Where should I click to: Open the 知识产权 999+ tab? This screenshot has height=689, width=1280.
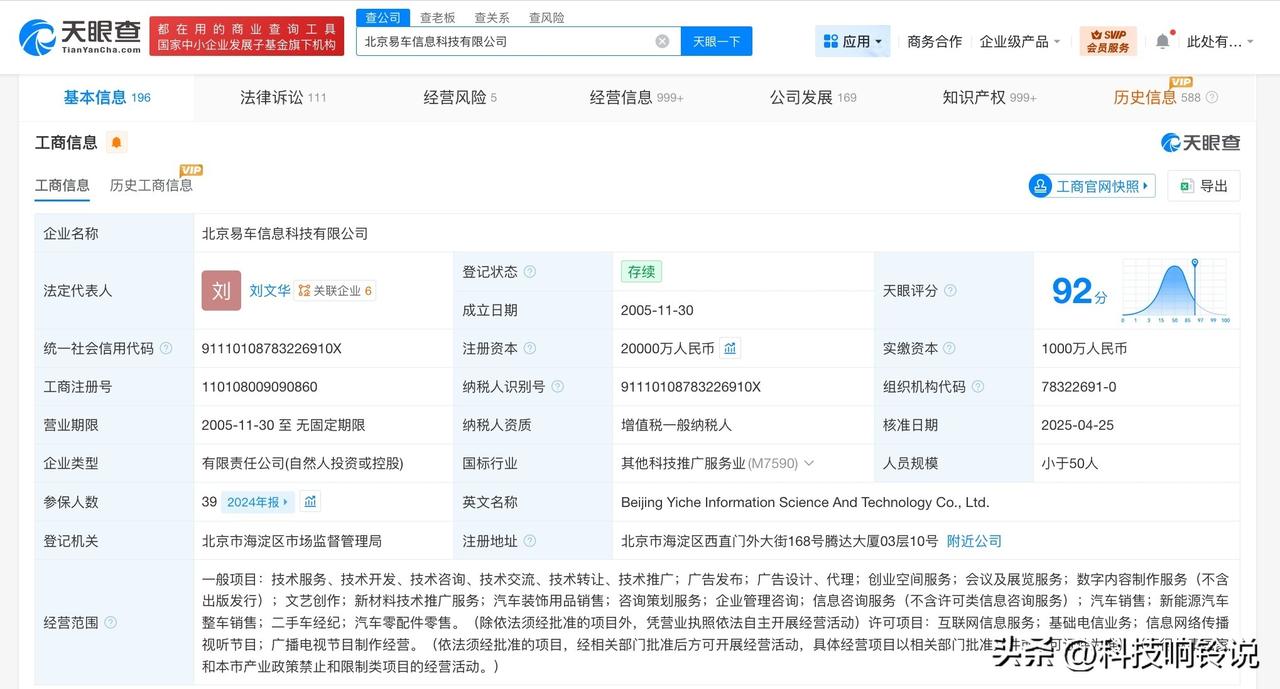[989, 98]
